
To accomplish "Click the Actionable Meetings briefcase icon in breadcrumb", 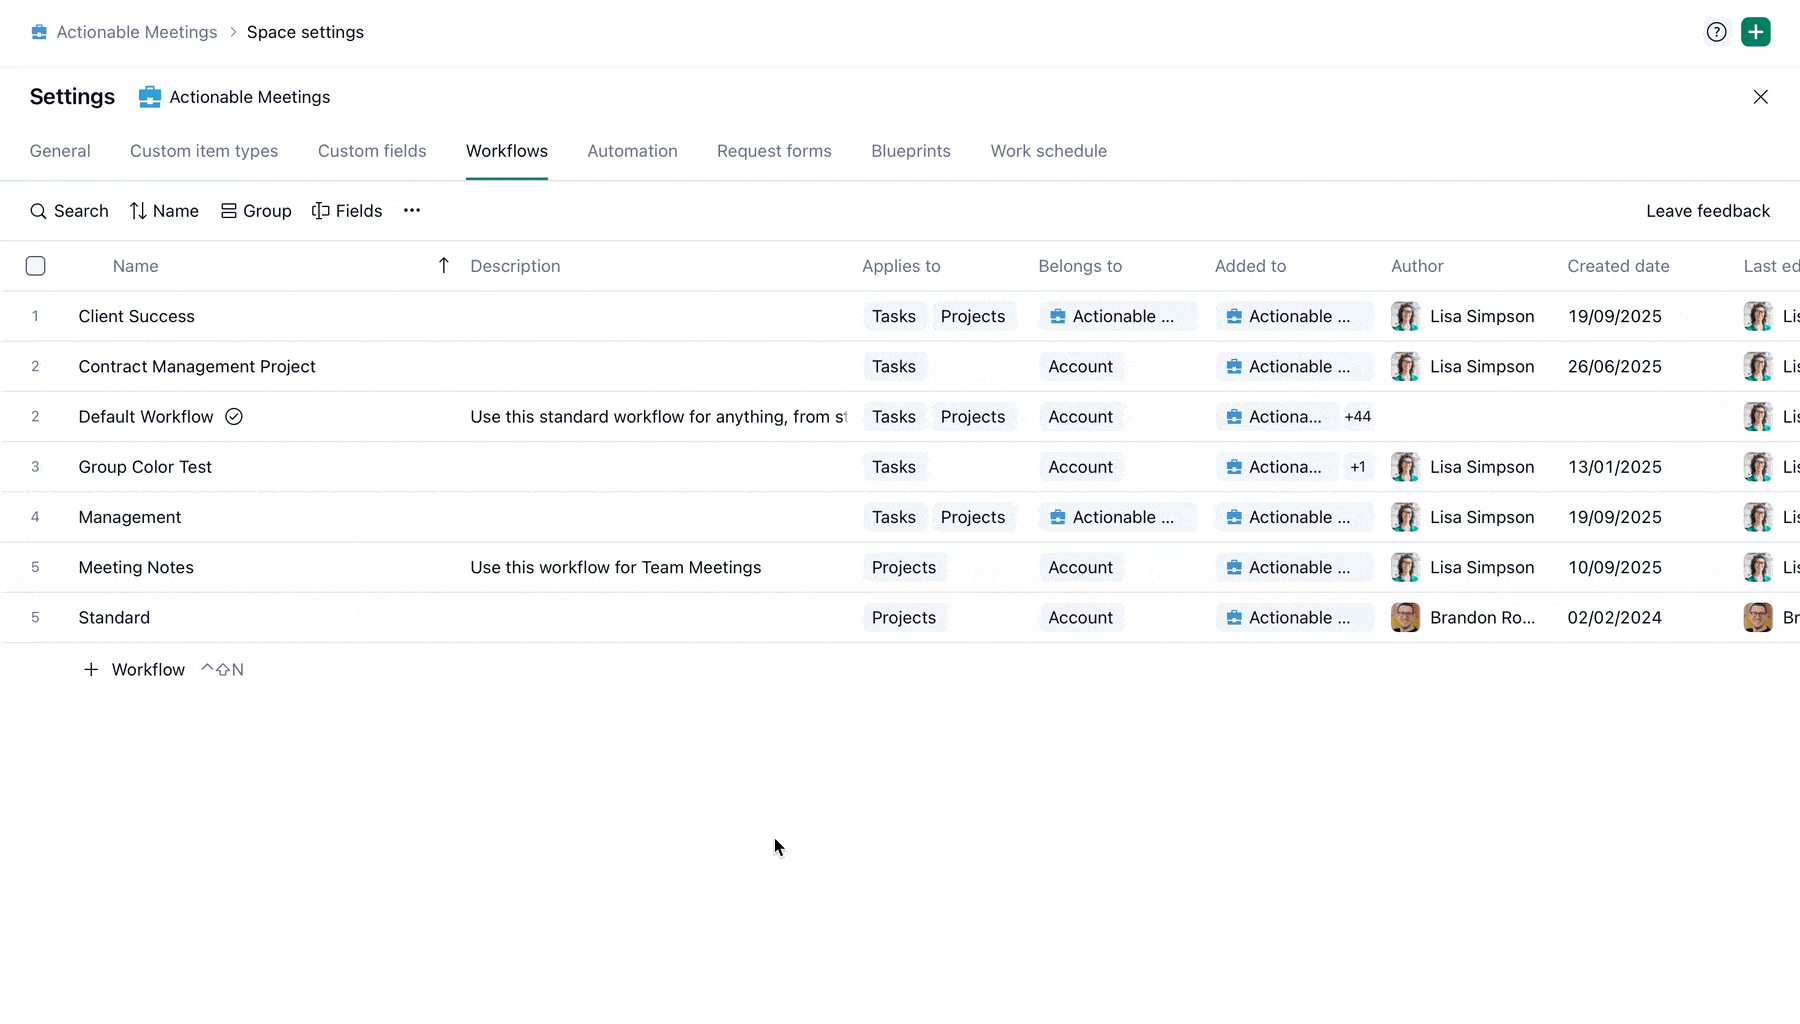I will (39, 32).
